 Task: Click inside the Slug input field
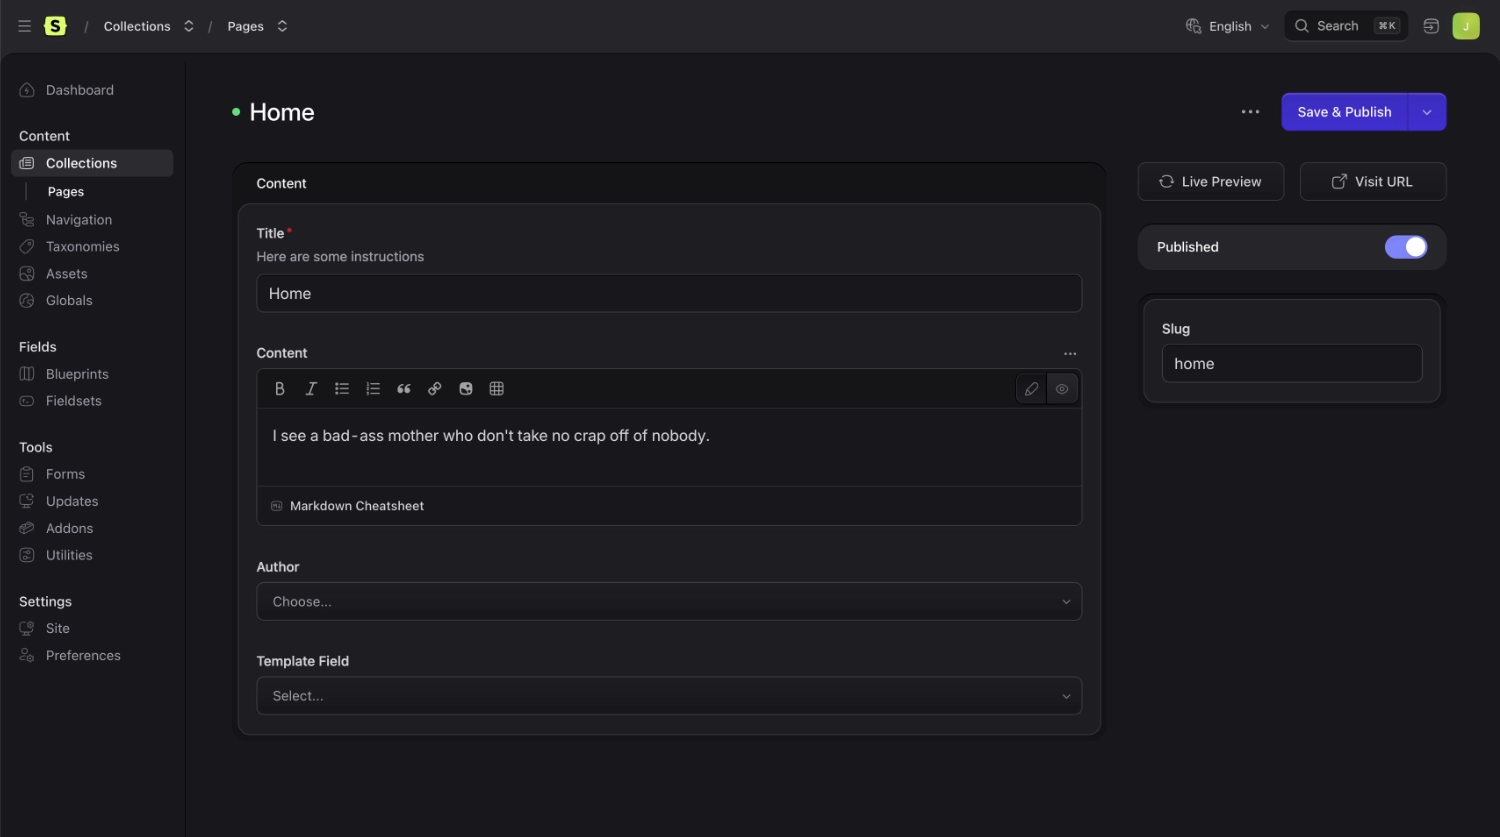pyautogui.click(x=1291, y=363)
